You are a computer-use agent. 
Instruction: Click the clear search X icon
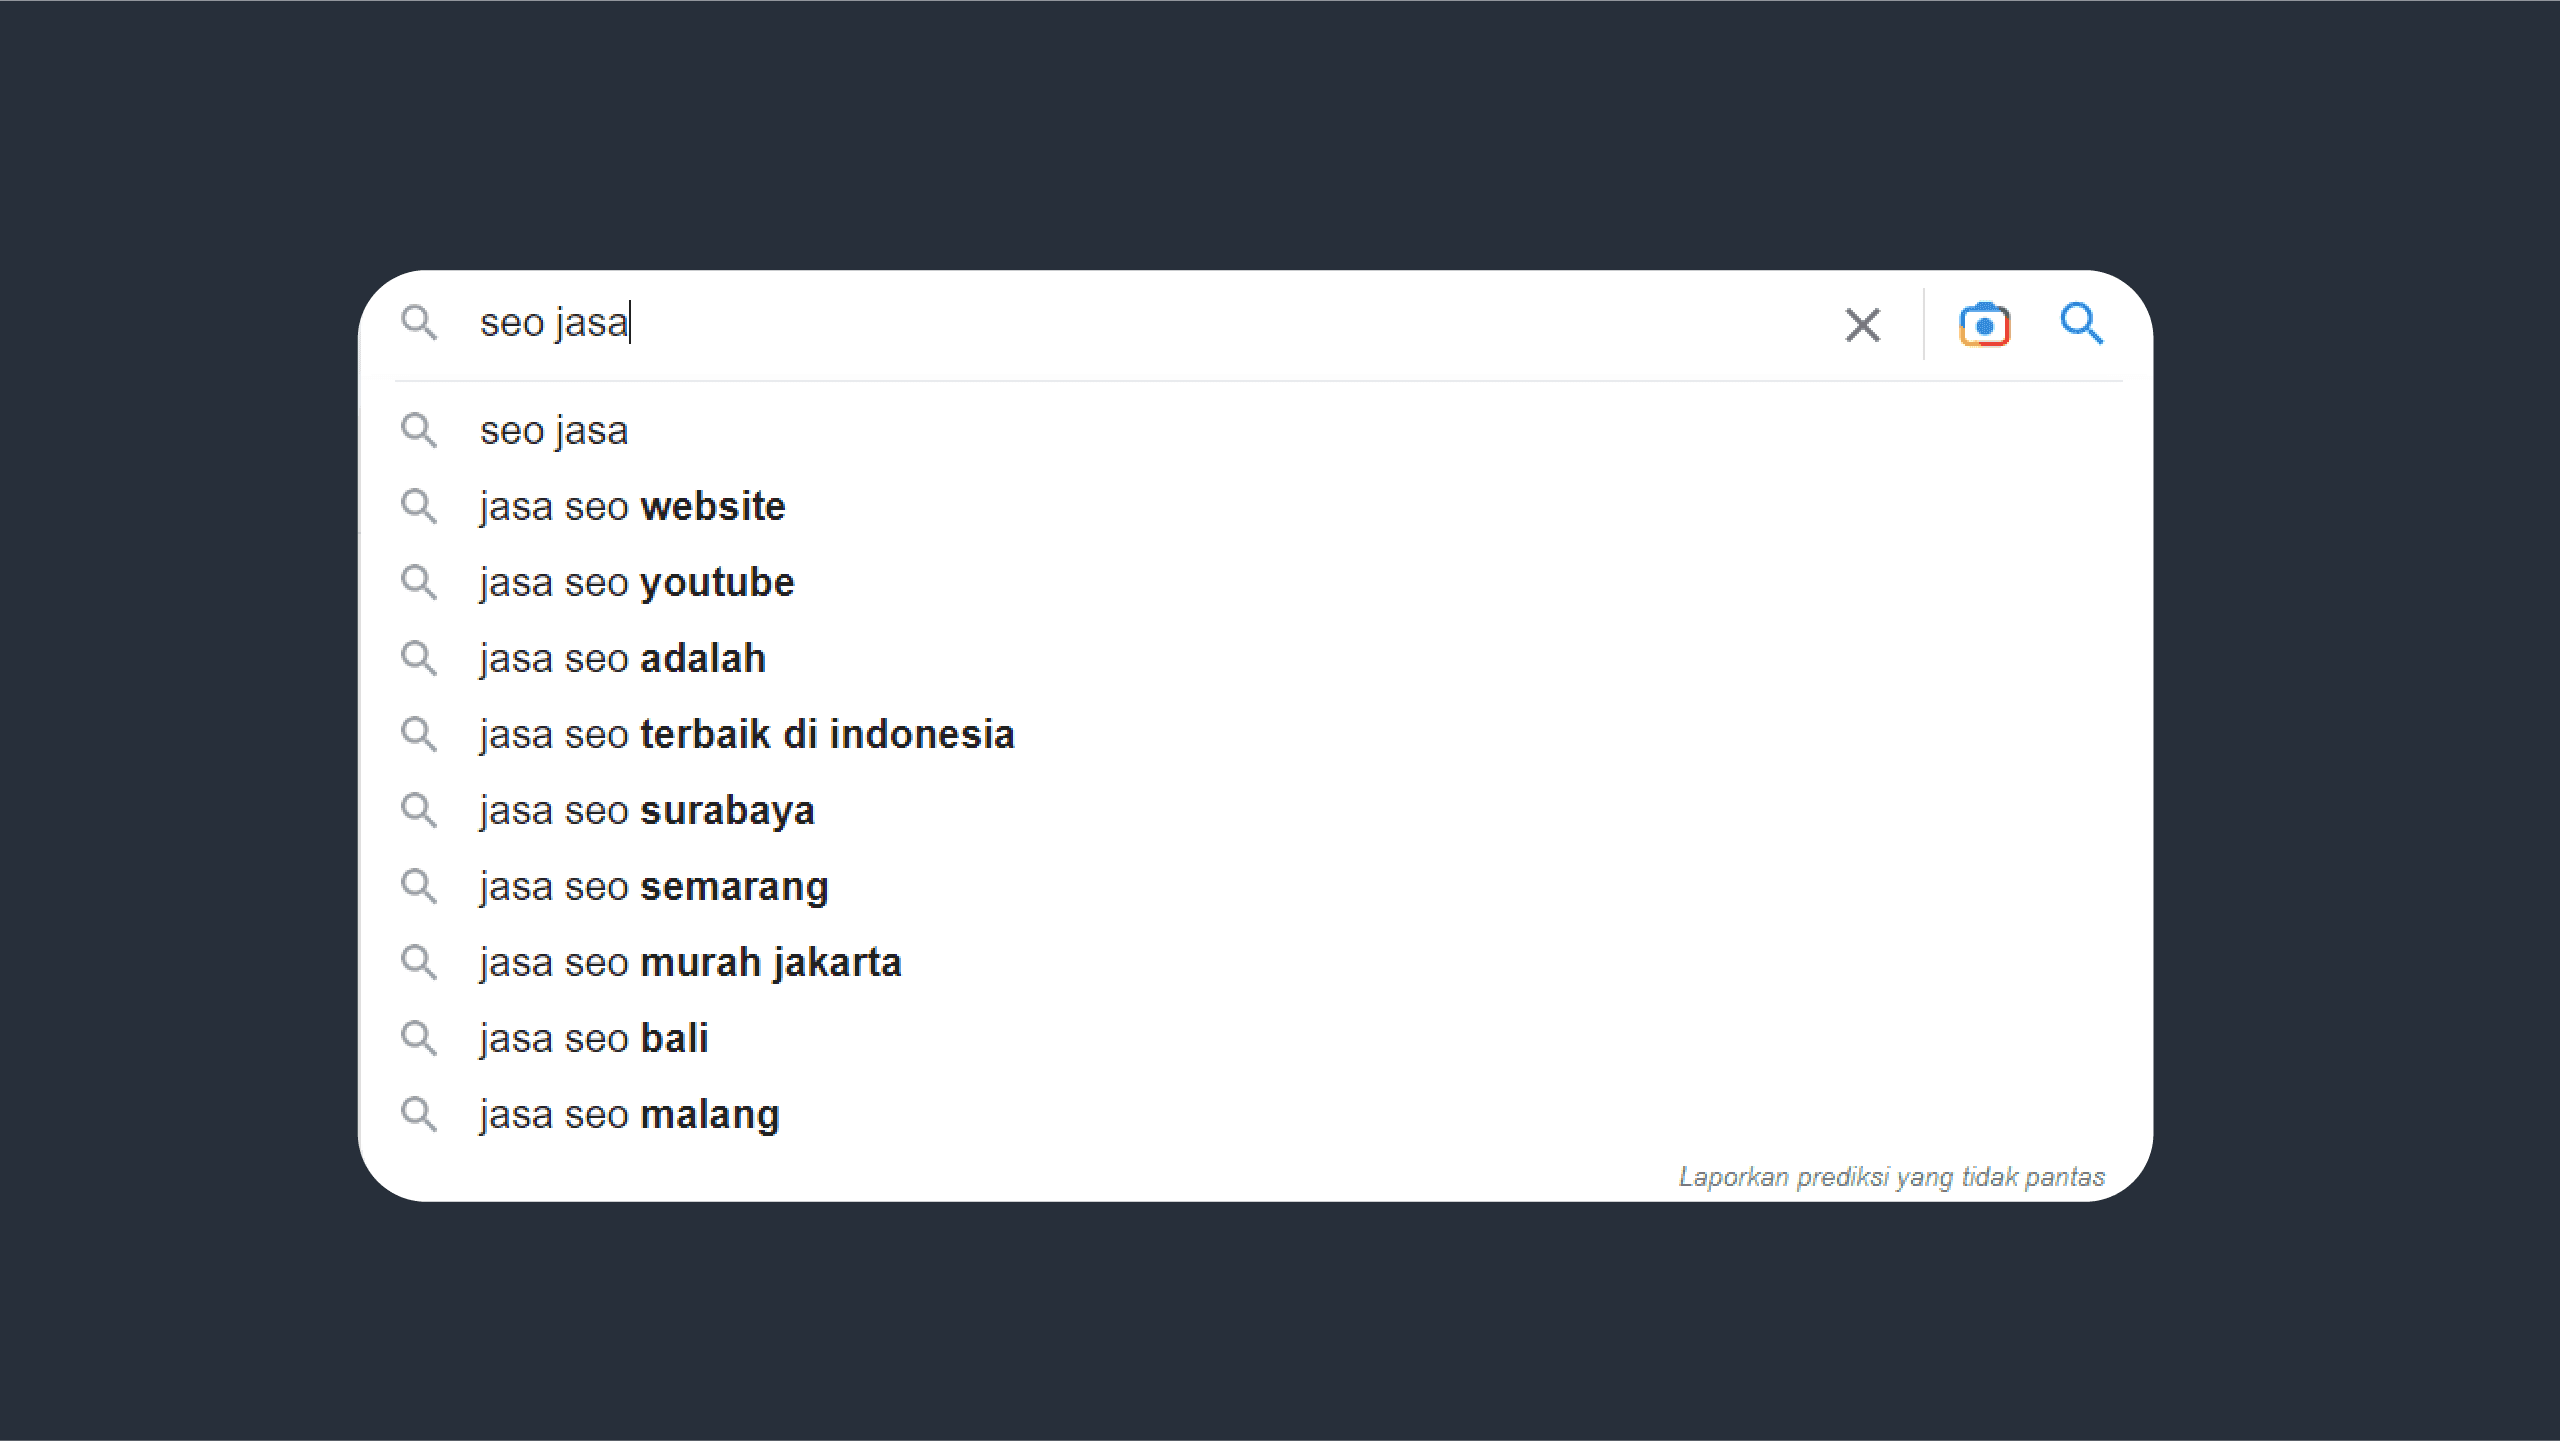pos(1862,325)
